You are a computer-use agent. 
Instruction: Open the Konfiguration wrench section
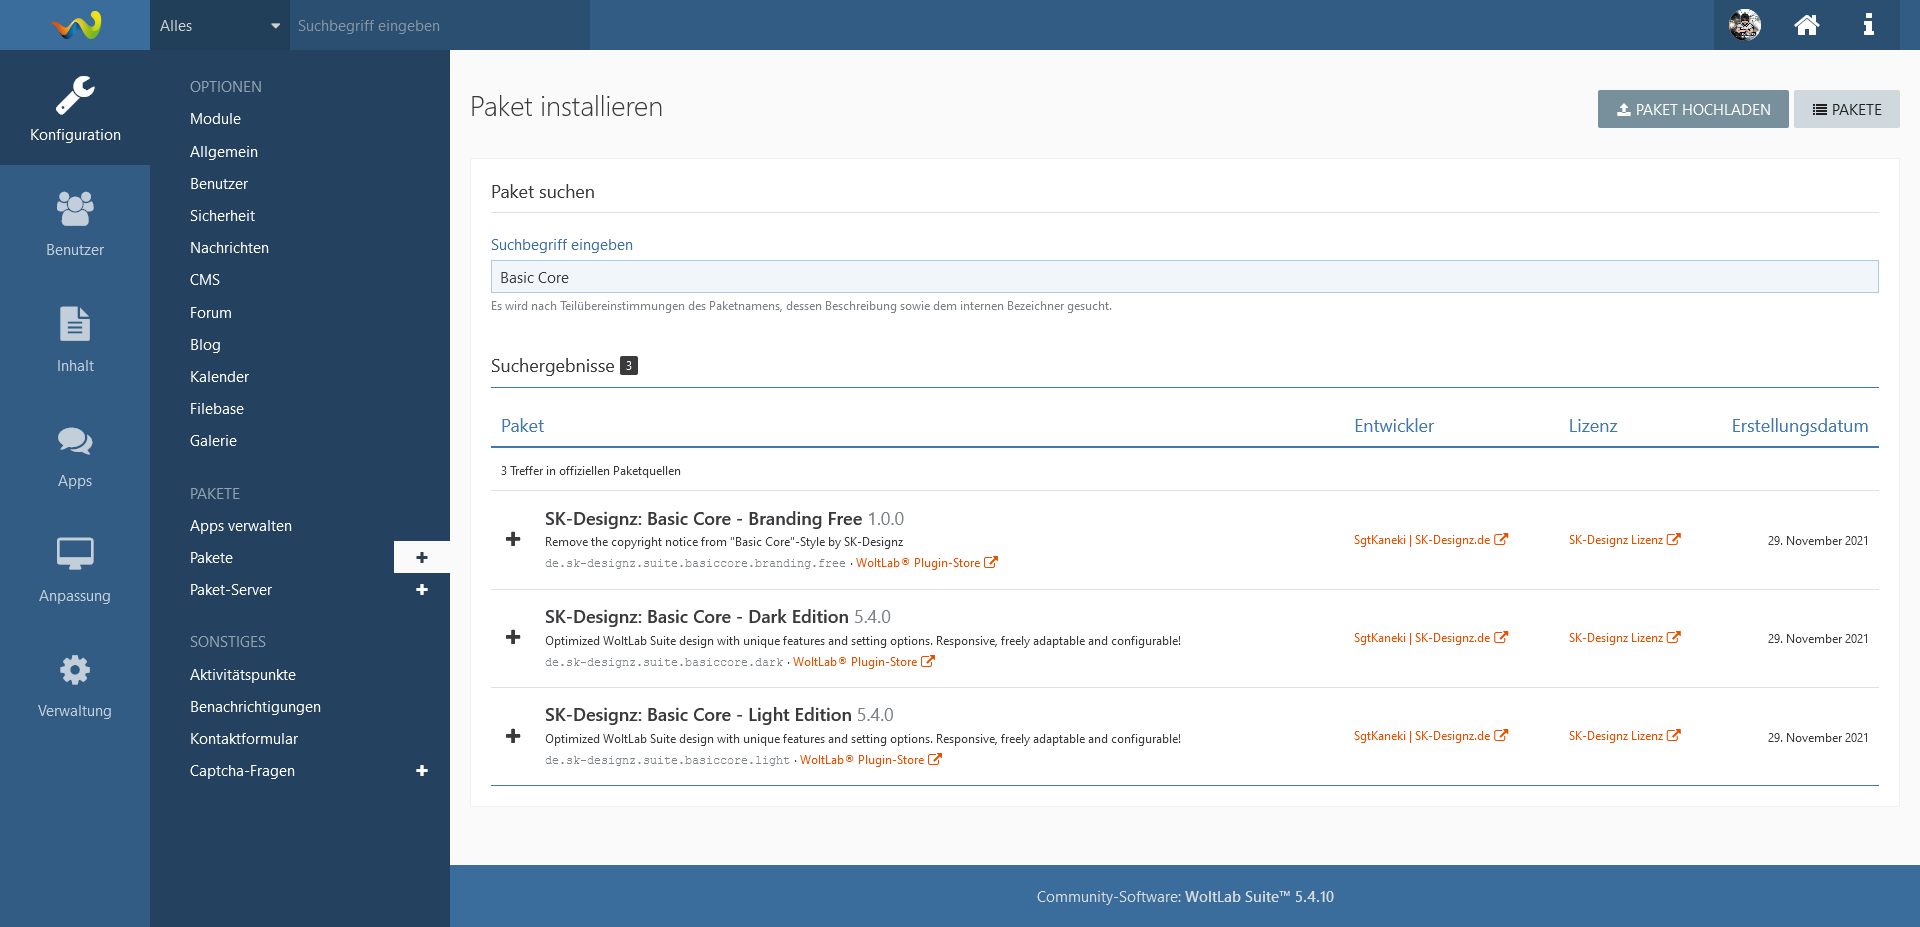pos(75,108)
